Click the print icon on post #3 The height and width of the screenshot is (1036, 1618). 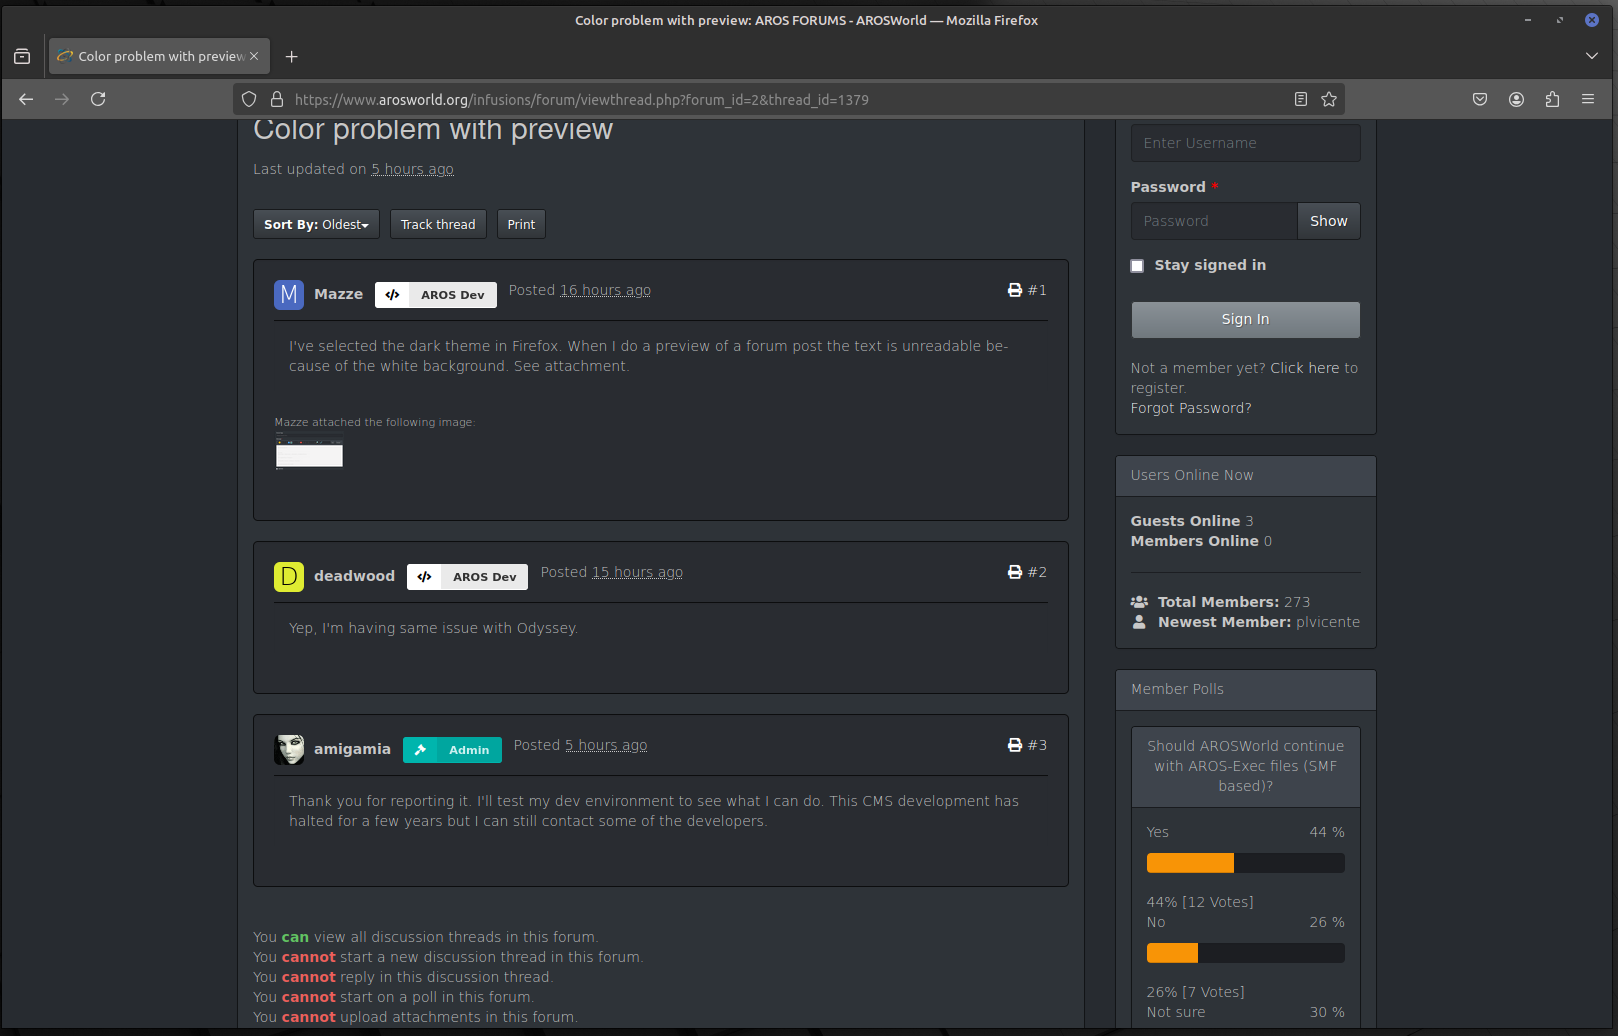(1015, 745)
